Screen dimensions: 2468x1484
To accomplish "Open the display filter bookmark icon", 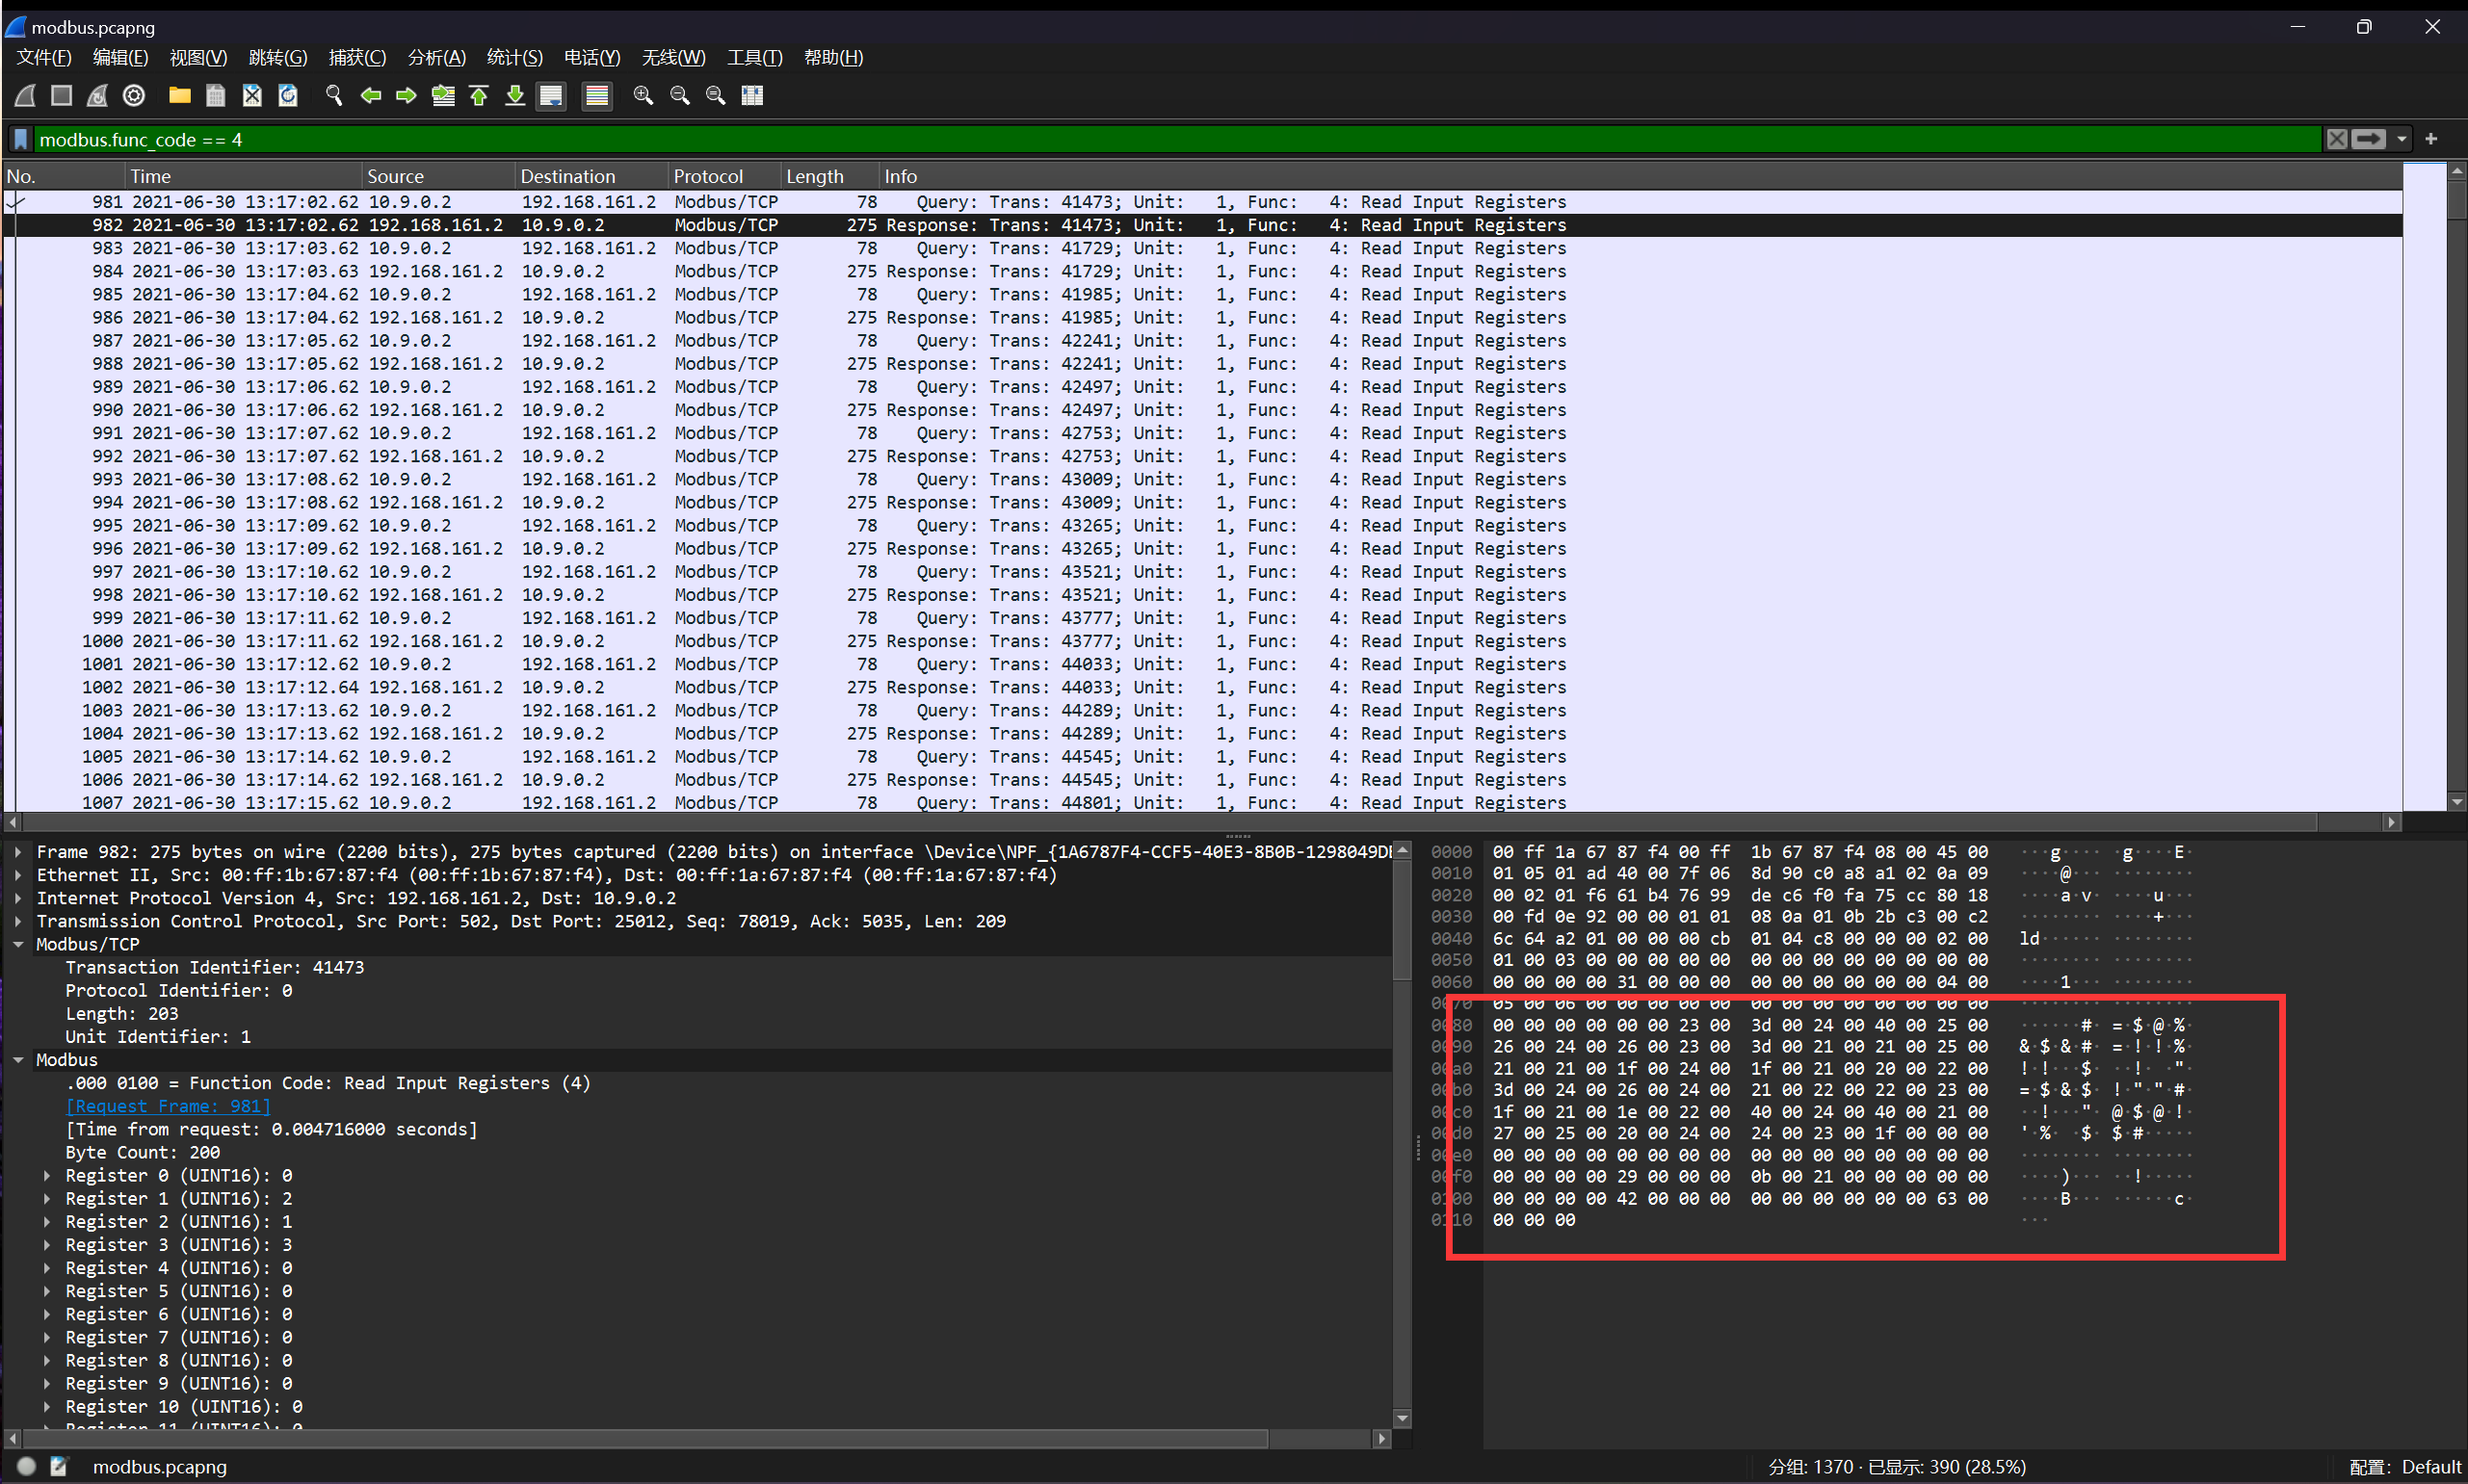I will [x=20, y=140].
